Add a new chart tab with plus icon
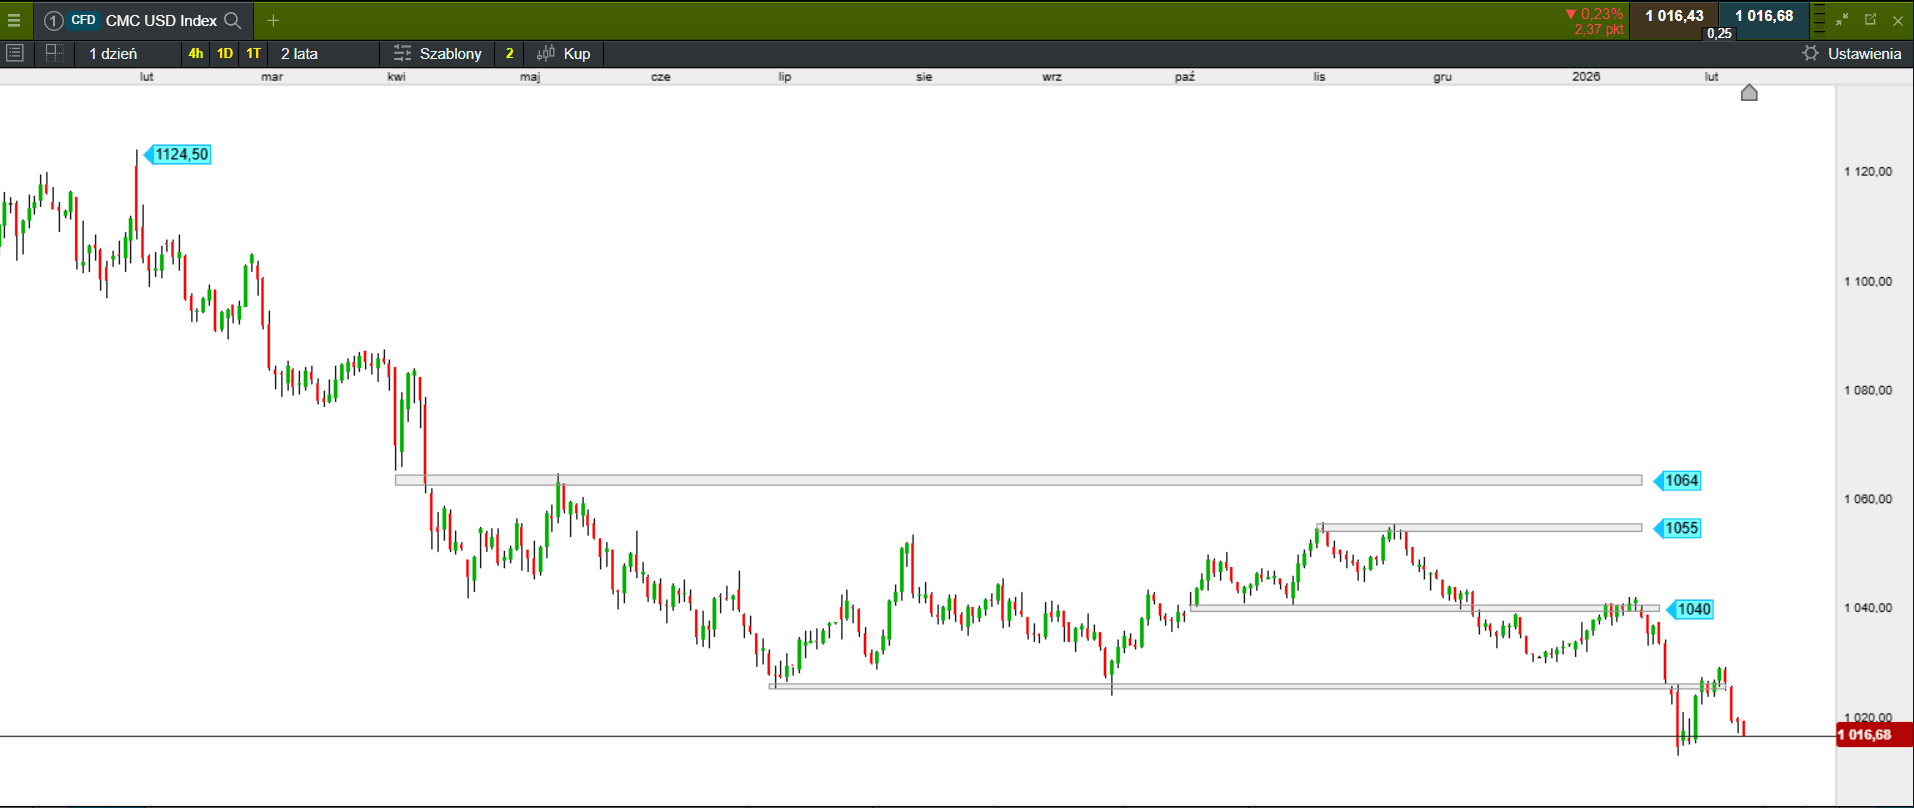This screenshot has width=1914, height=808. pos(273,20)
